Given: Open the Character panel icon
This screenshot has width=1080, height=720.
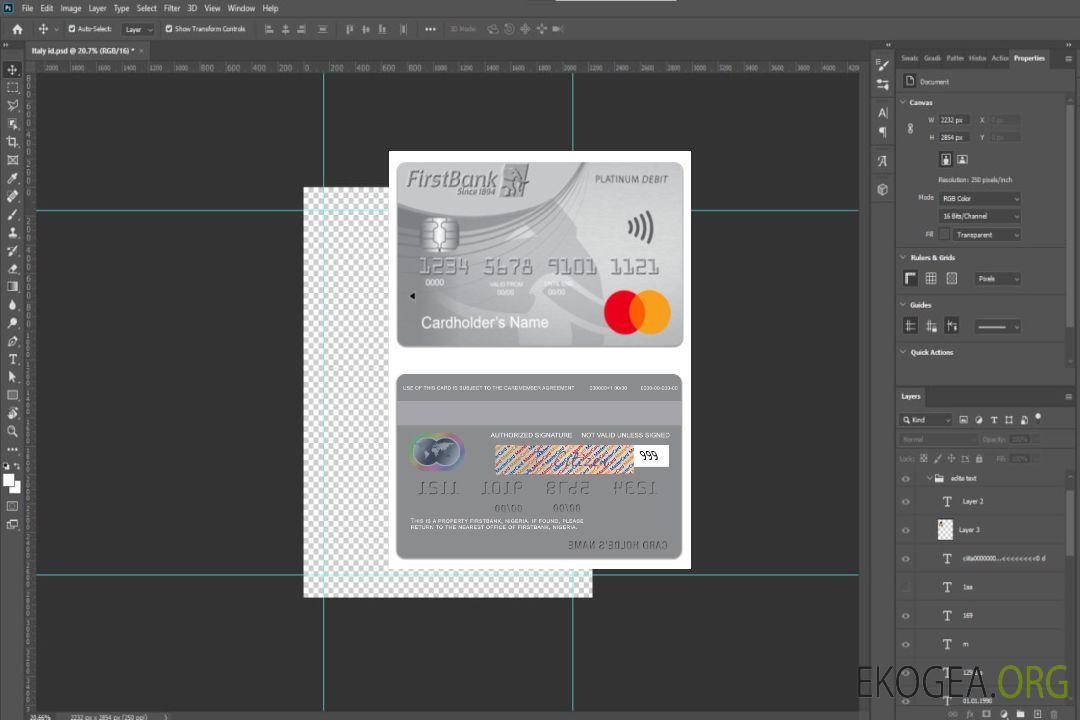Looking at the screenshot, I should click(883, 112).
